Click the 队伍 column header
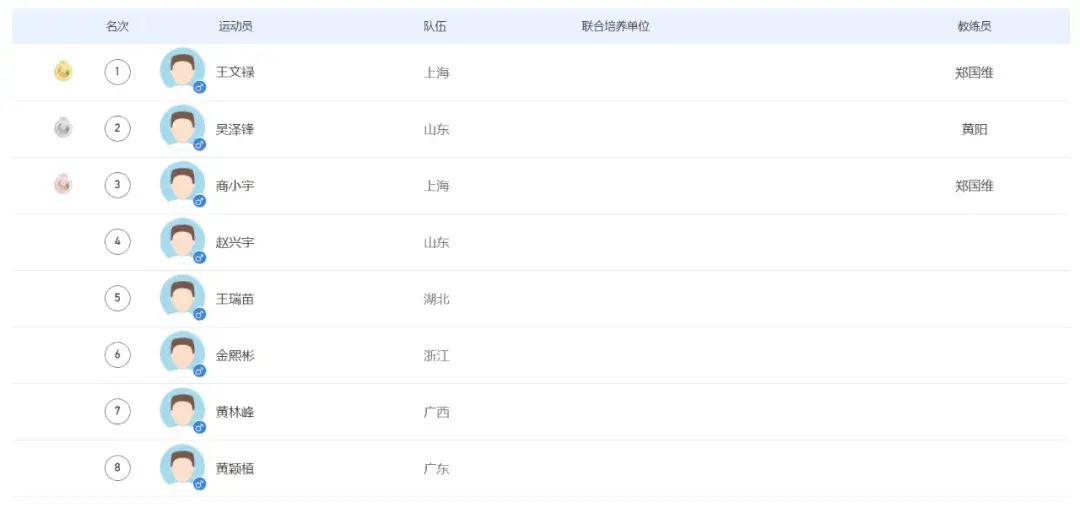Screen dimensions: 1080x508 coord(435,26)
